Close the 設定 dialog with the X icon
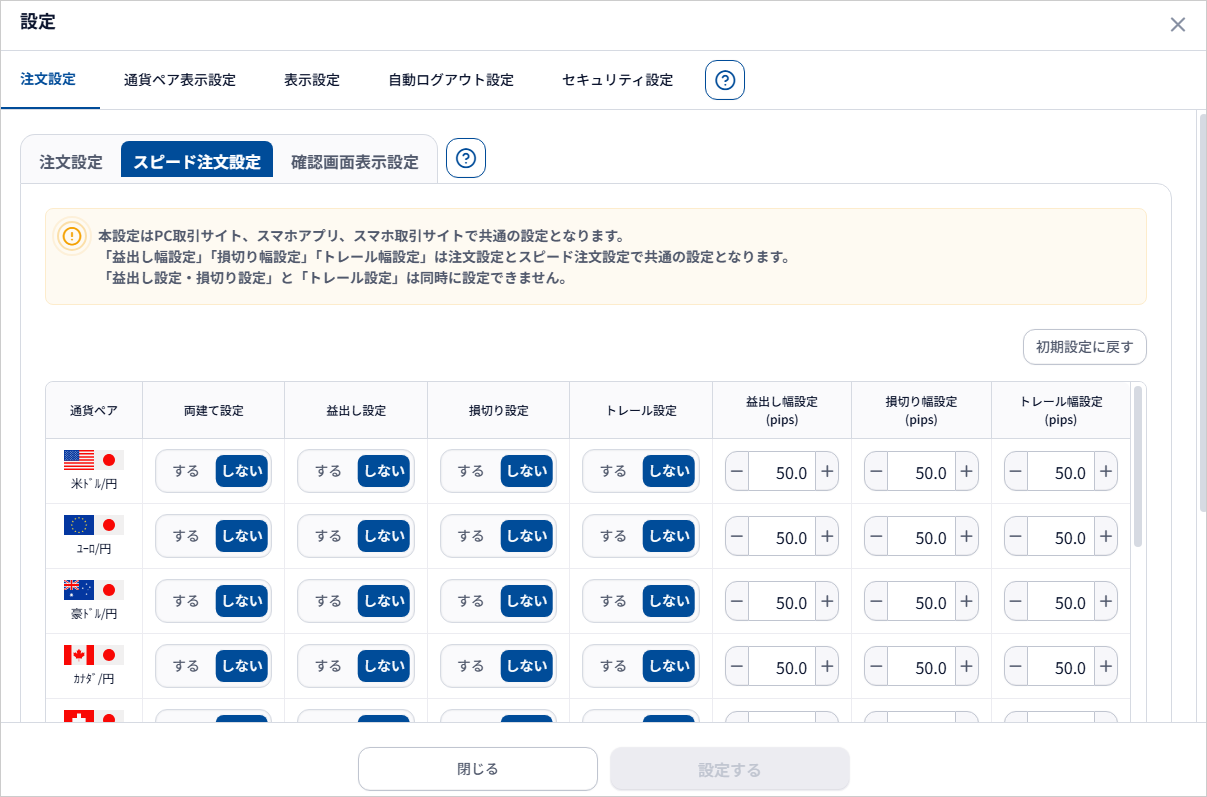1207x797 pixels. 1178,25
